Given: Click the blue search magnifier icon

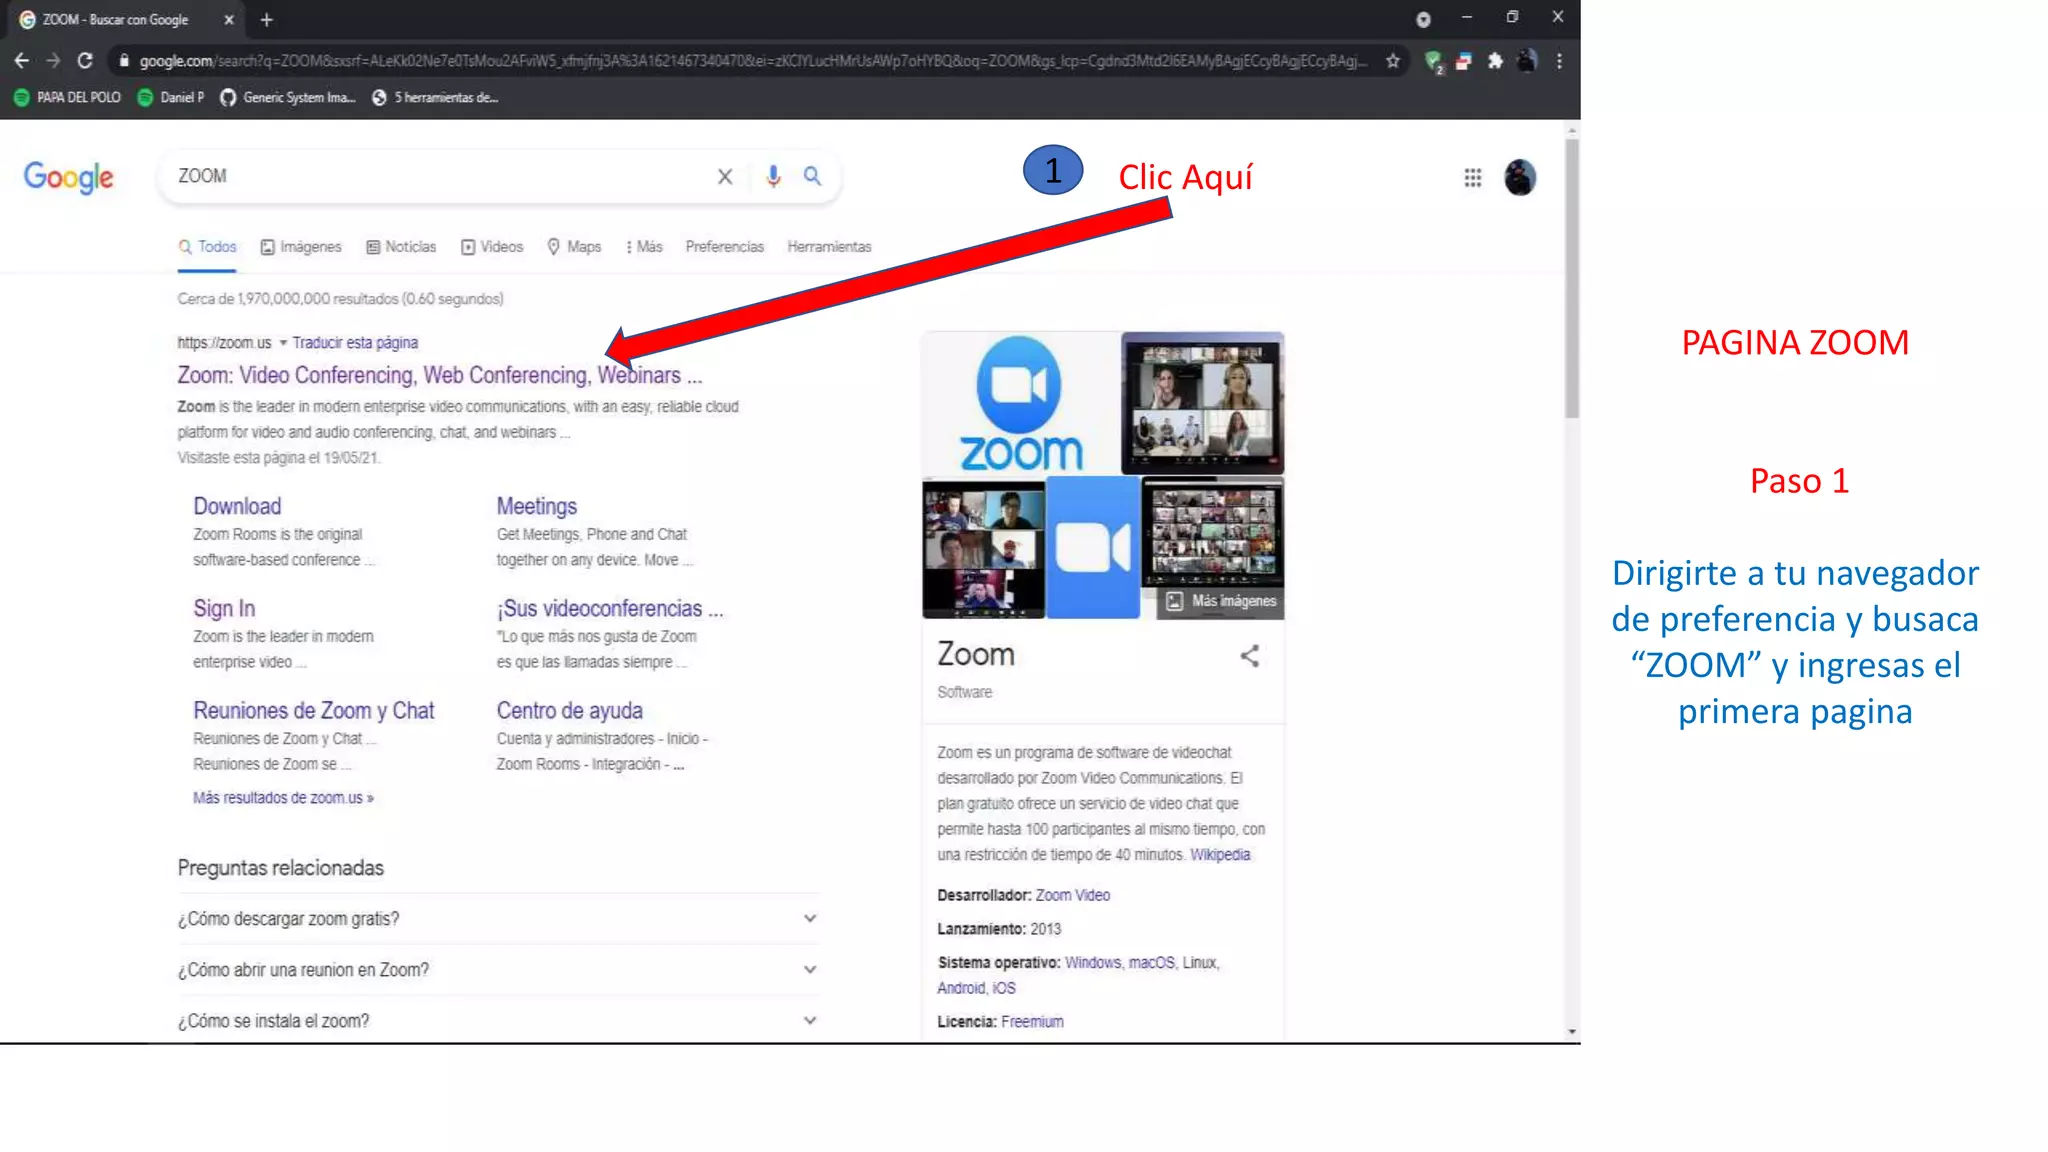Looking at the screenshot, I should 812,176.
